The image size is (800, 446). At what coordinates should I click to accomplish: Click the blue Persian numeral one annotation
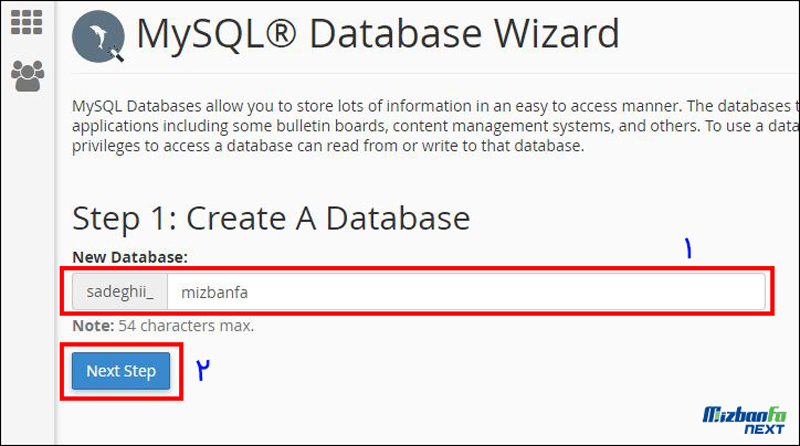pyautogui.click(x=688, y=248)
